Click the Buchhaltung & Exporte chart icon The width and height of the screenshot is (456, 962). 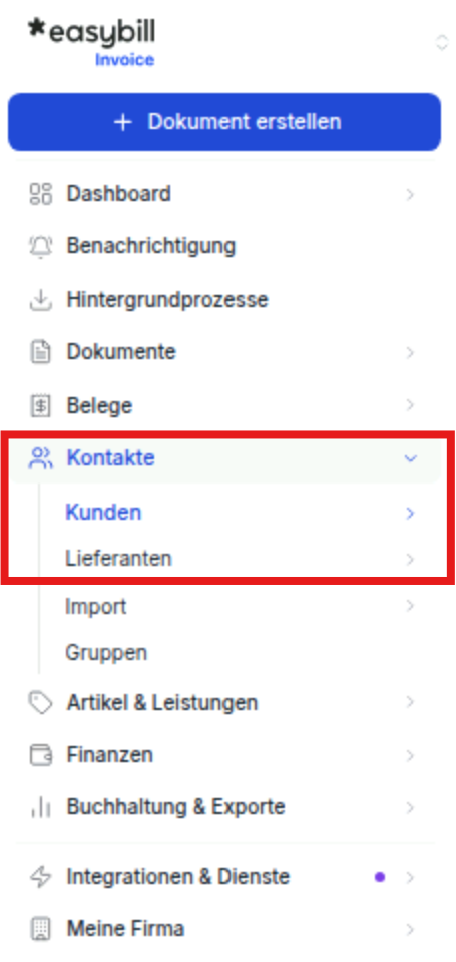(41, 808)
